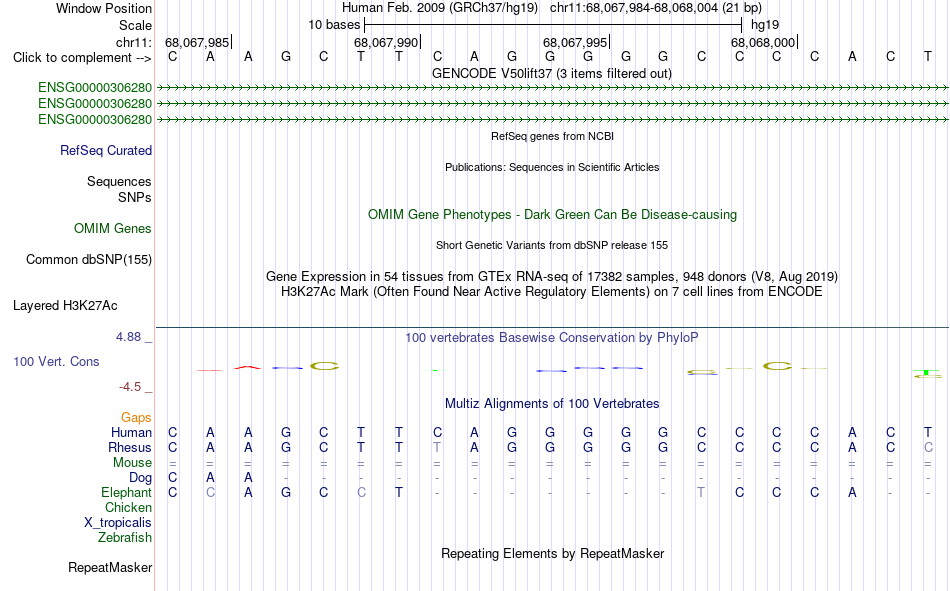Click the hg19 label beside scale bar
This screenshot has width=950, height=591.
(765, 25)
